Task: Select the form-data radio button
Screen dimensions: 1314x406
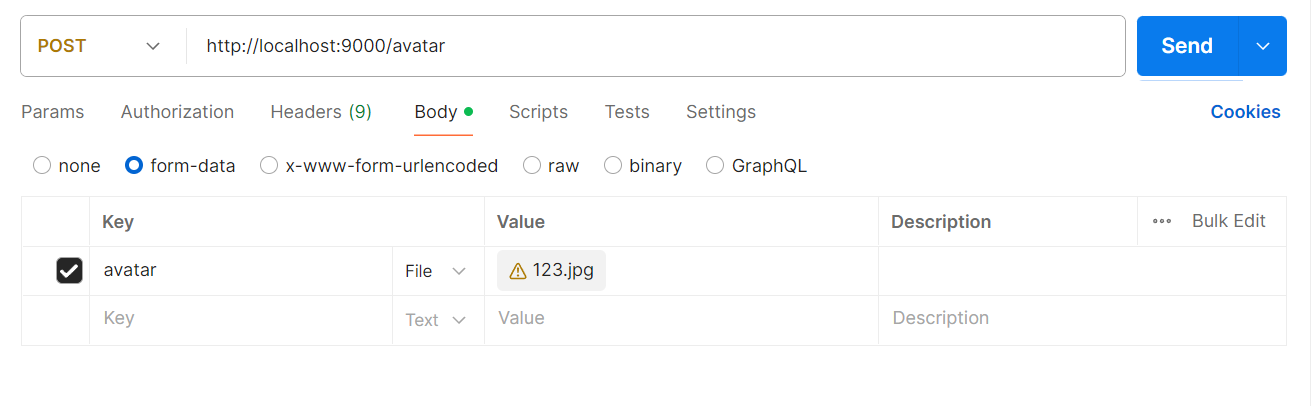Action: (x=134, y=166)
